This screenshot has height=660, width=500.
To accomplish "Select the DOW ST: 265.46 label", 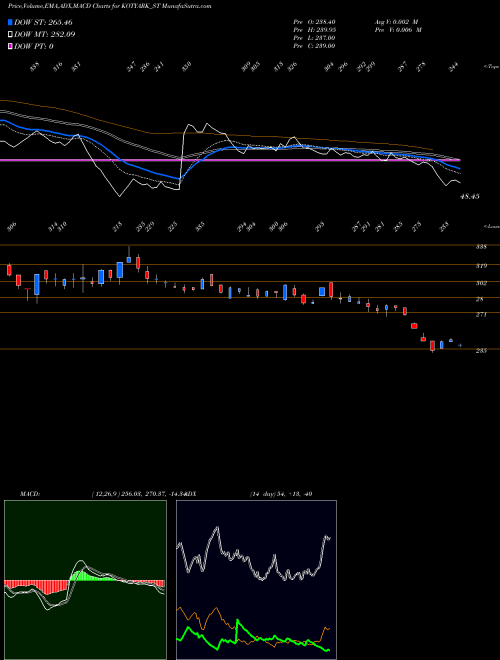I will [43, 22].
